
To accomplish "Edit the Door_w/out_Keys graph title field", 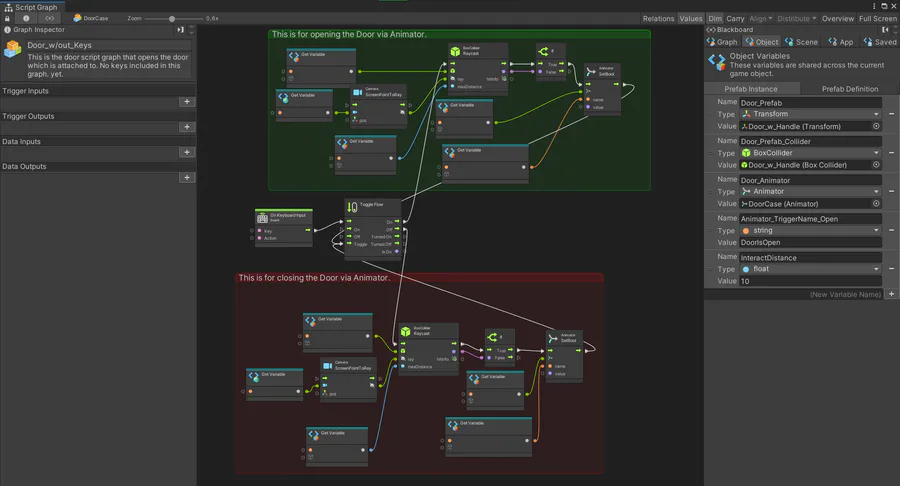I will [x=108, y=45].
